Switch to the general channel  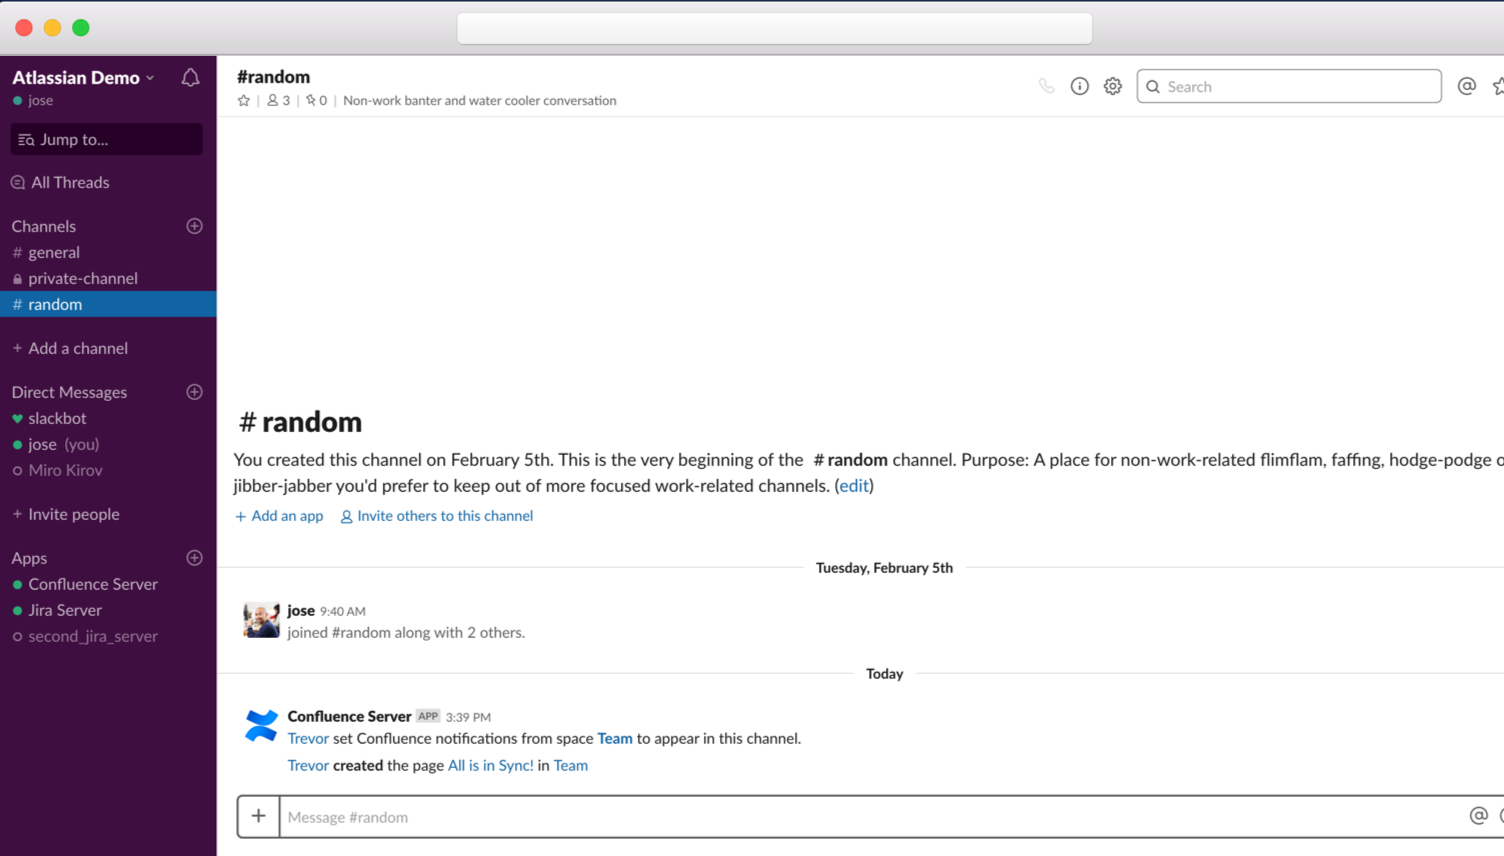pyautogui.click(x=54, y=252)
